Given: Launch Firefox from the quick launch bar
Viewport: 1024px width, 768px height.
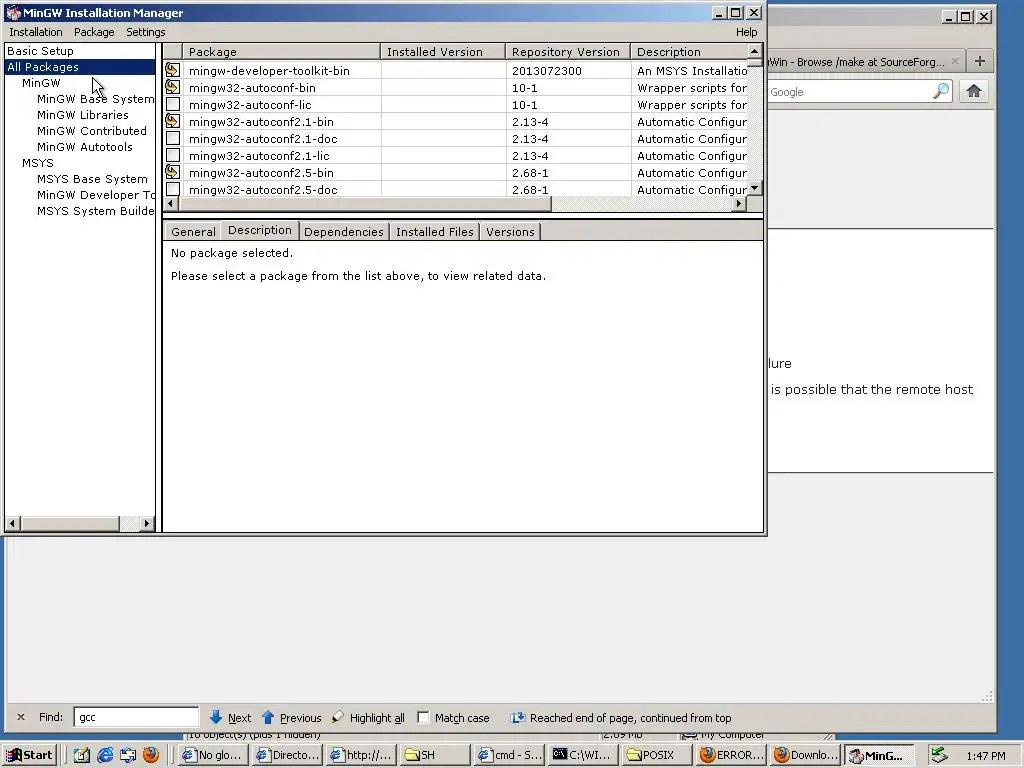Looking at the screenshot, I should pos(151,755).
